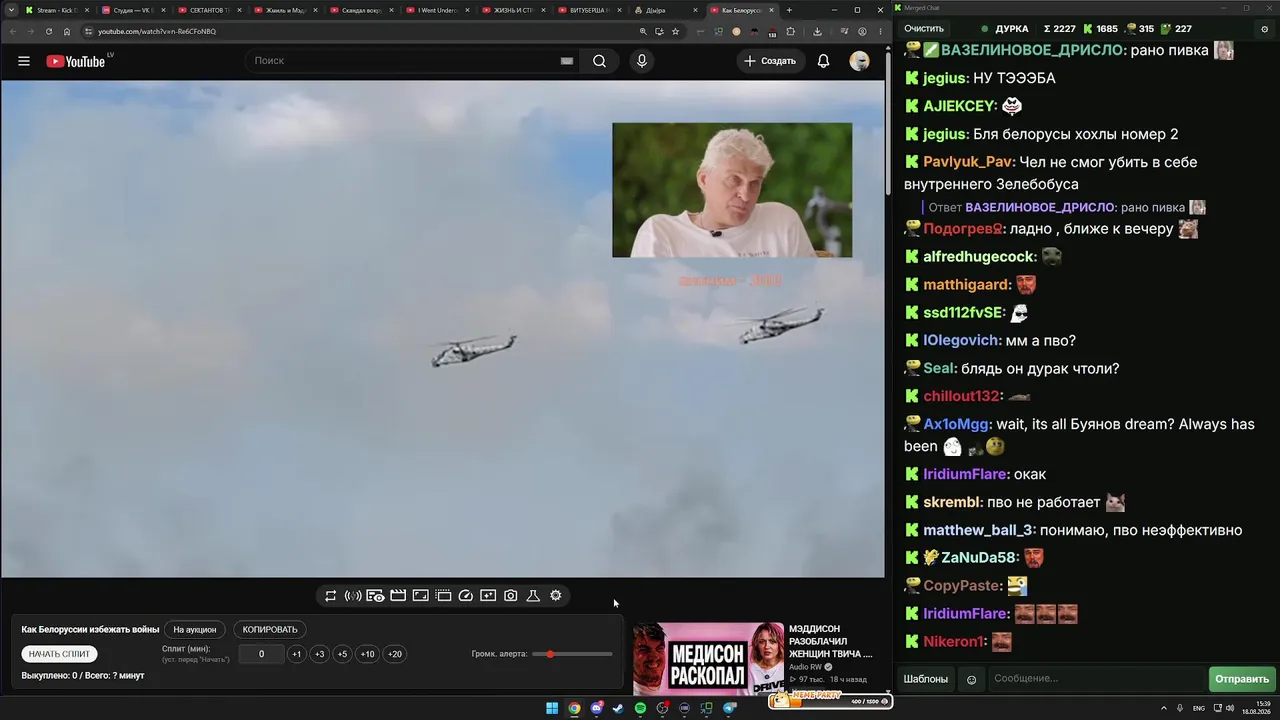Open the YouTube account avatar menu
Viewport: 1280px width, 720px height.
click(x=859, y=61)
